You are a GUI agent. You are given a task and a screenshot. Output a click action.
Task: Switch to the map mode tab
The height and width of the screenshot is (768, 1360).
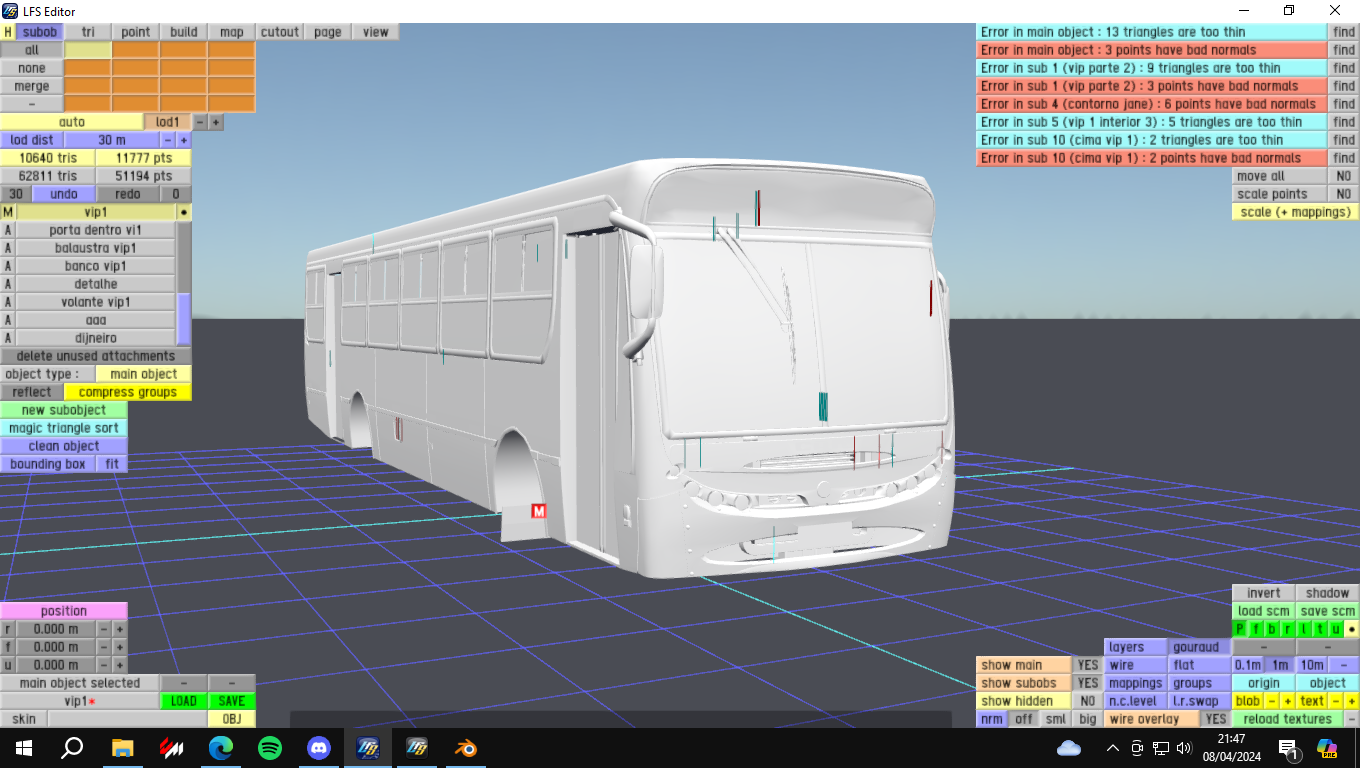(x=232, y=32)
